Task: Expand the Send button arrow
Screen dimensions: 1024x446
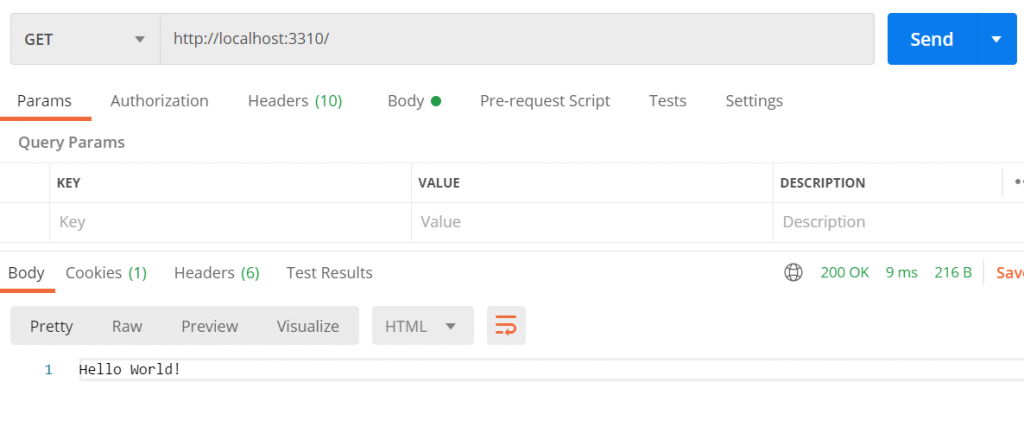Action: pyautogui.click(x=996, y=39)
